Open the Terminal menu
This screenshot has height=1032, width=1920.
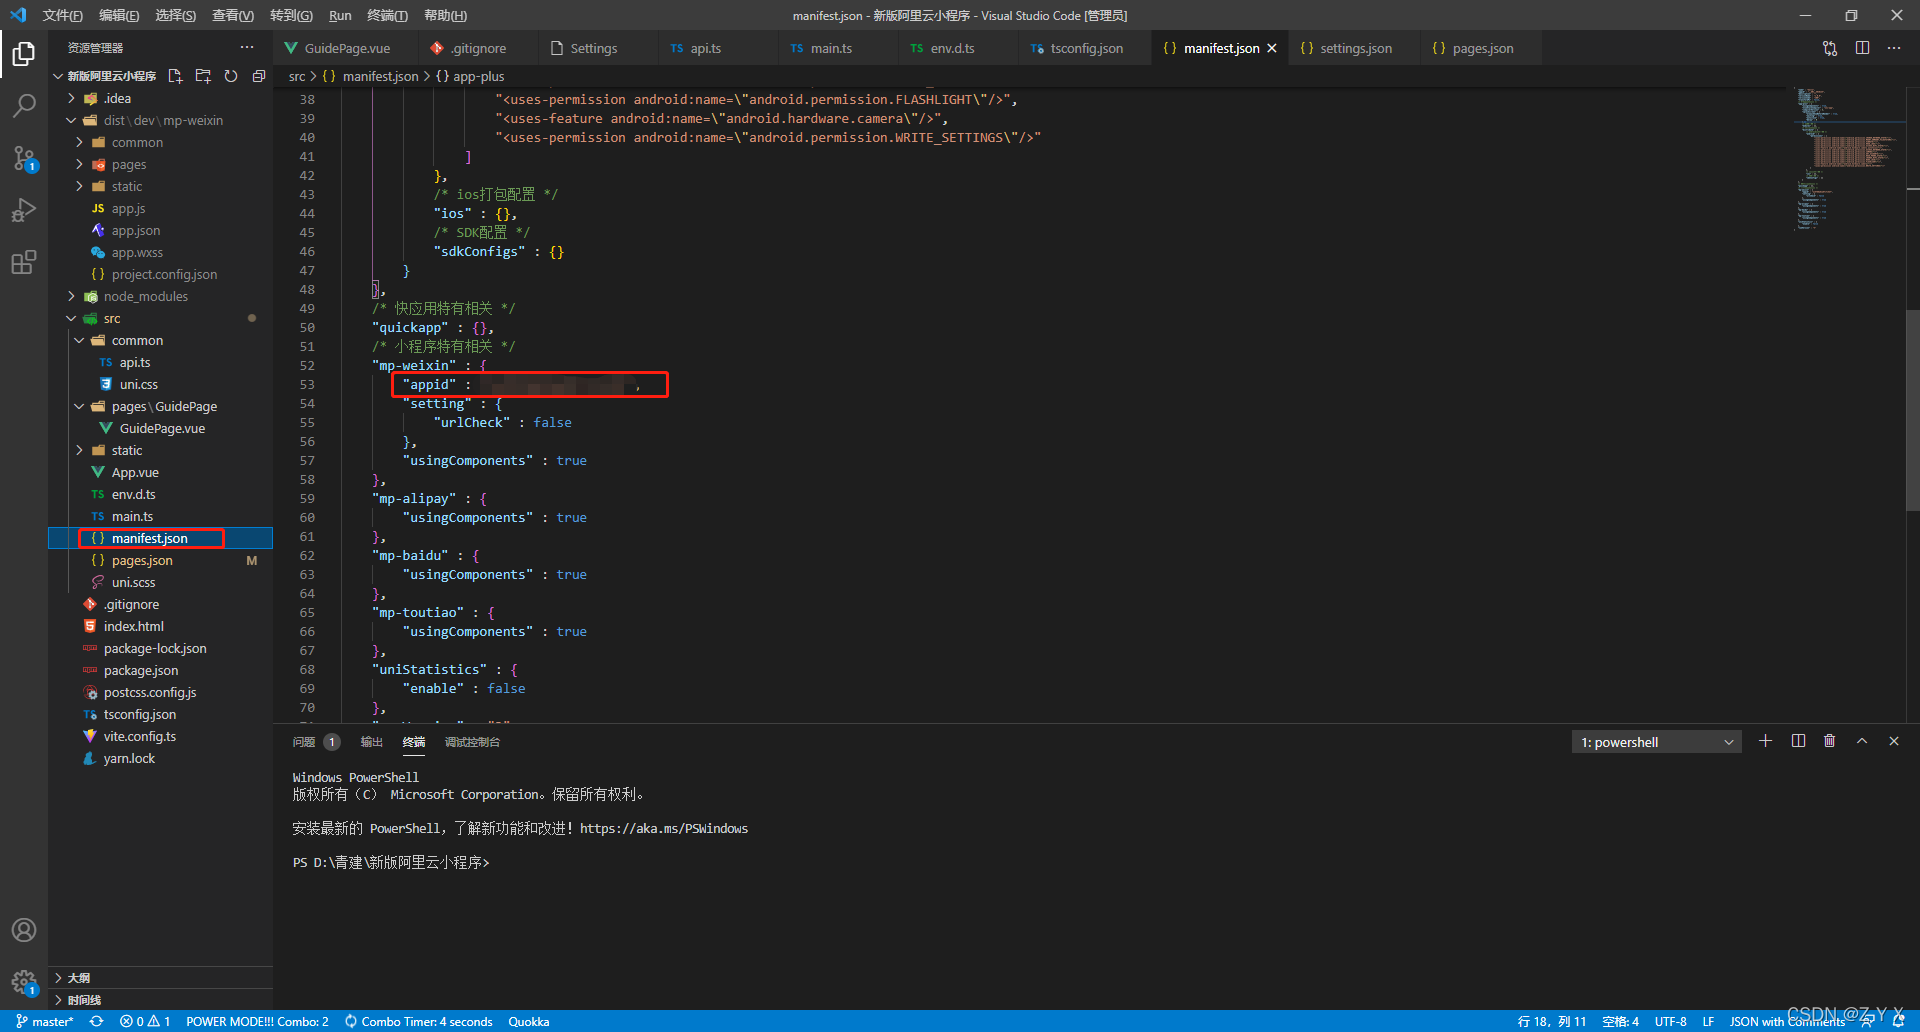click(x=387, y=15)
